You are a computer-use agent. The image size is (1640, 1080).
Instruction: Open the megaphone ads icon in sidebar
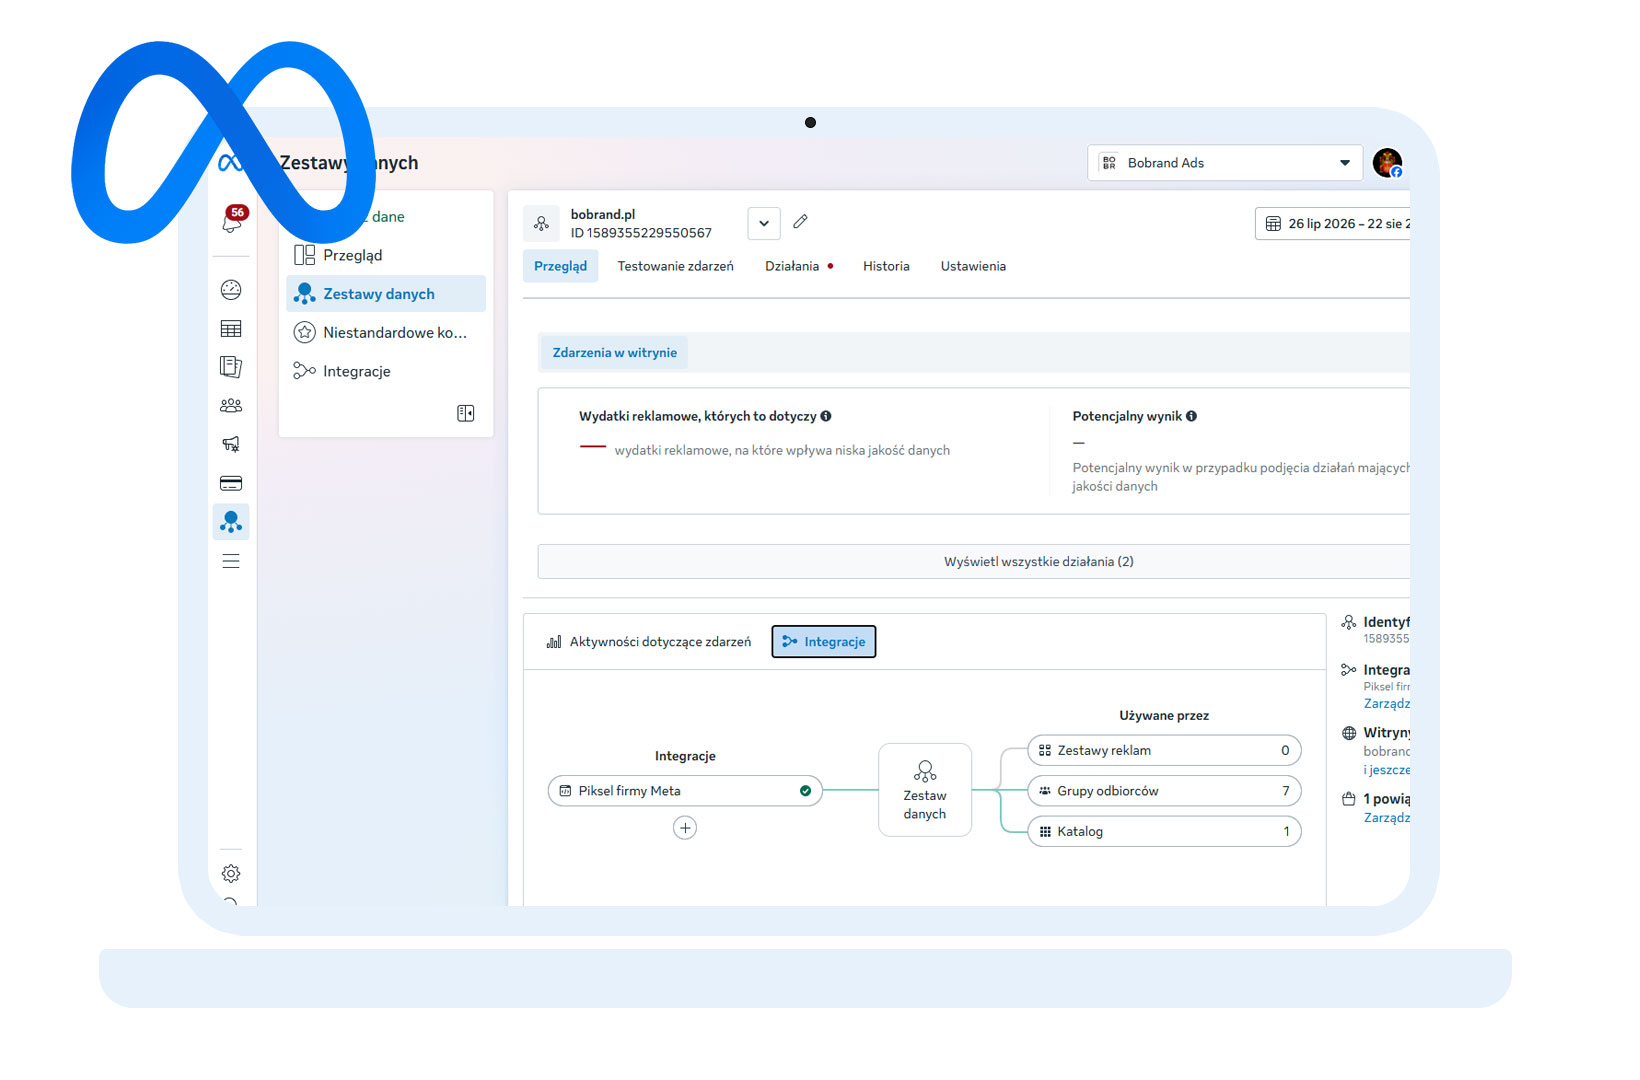tap(231, 444)
